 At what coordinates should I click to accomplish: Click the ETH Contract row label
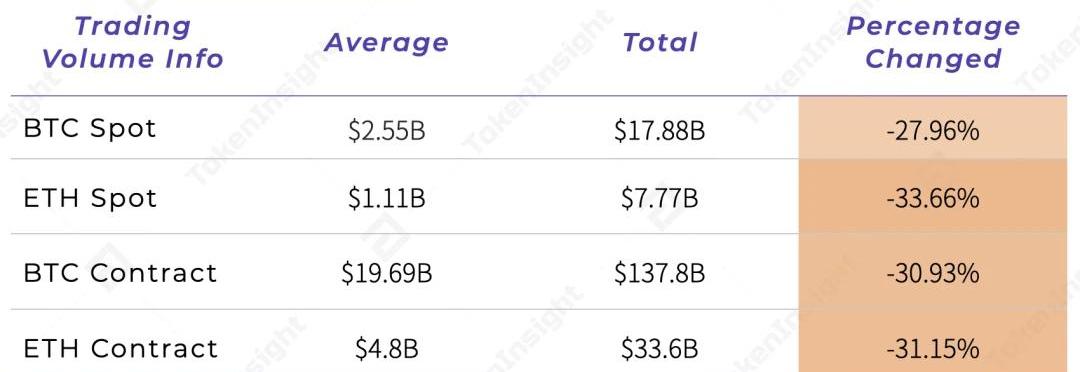[x=121, y=348]
